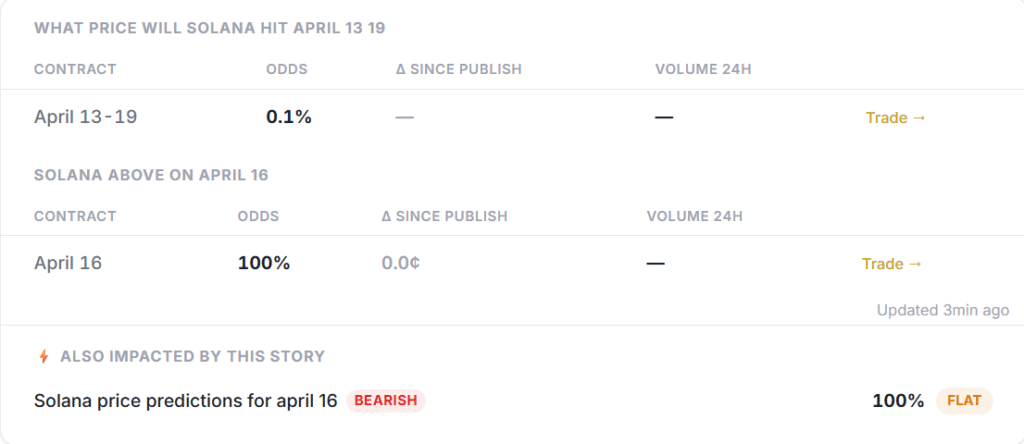Click Odds column header in first table
The width and height of the screenshot is (1024, 444).
[286, 69]
